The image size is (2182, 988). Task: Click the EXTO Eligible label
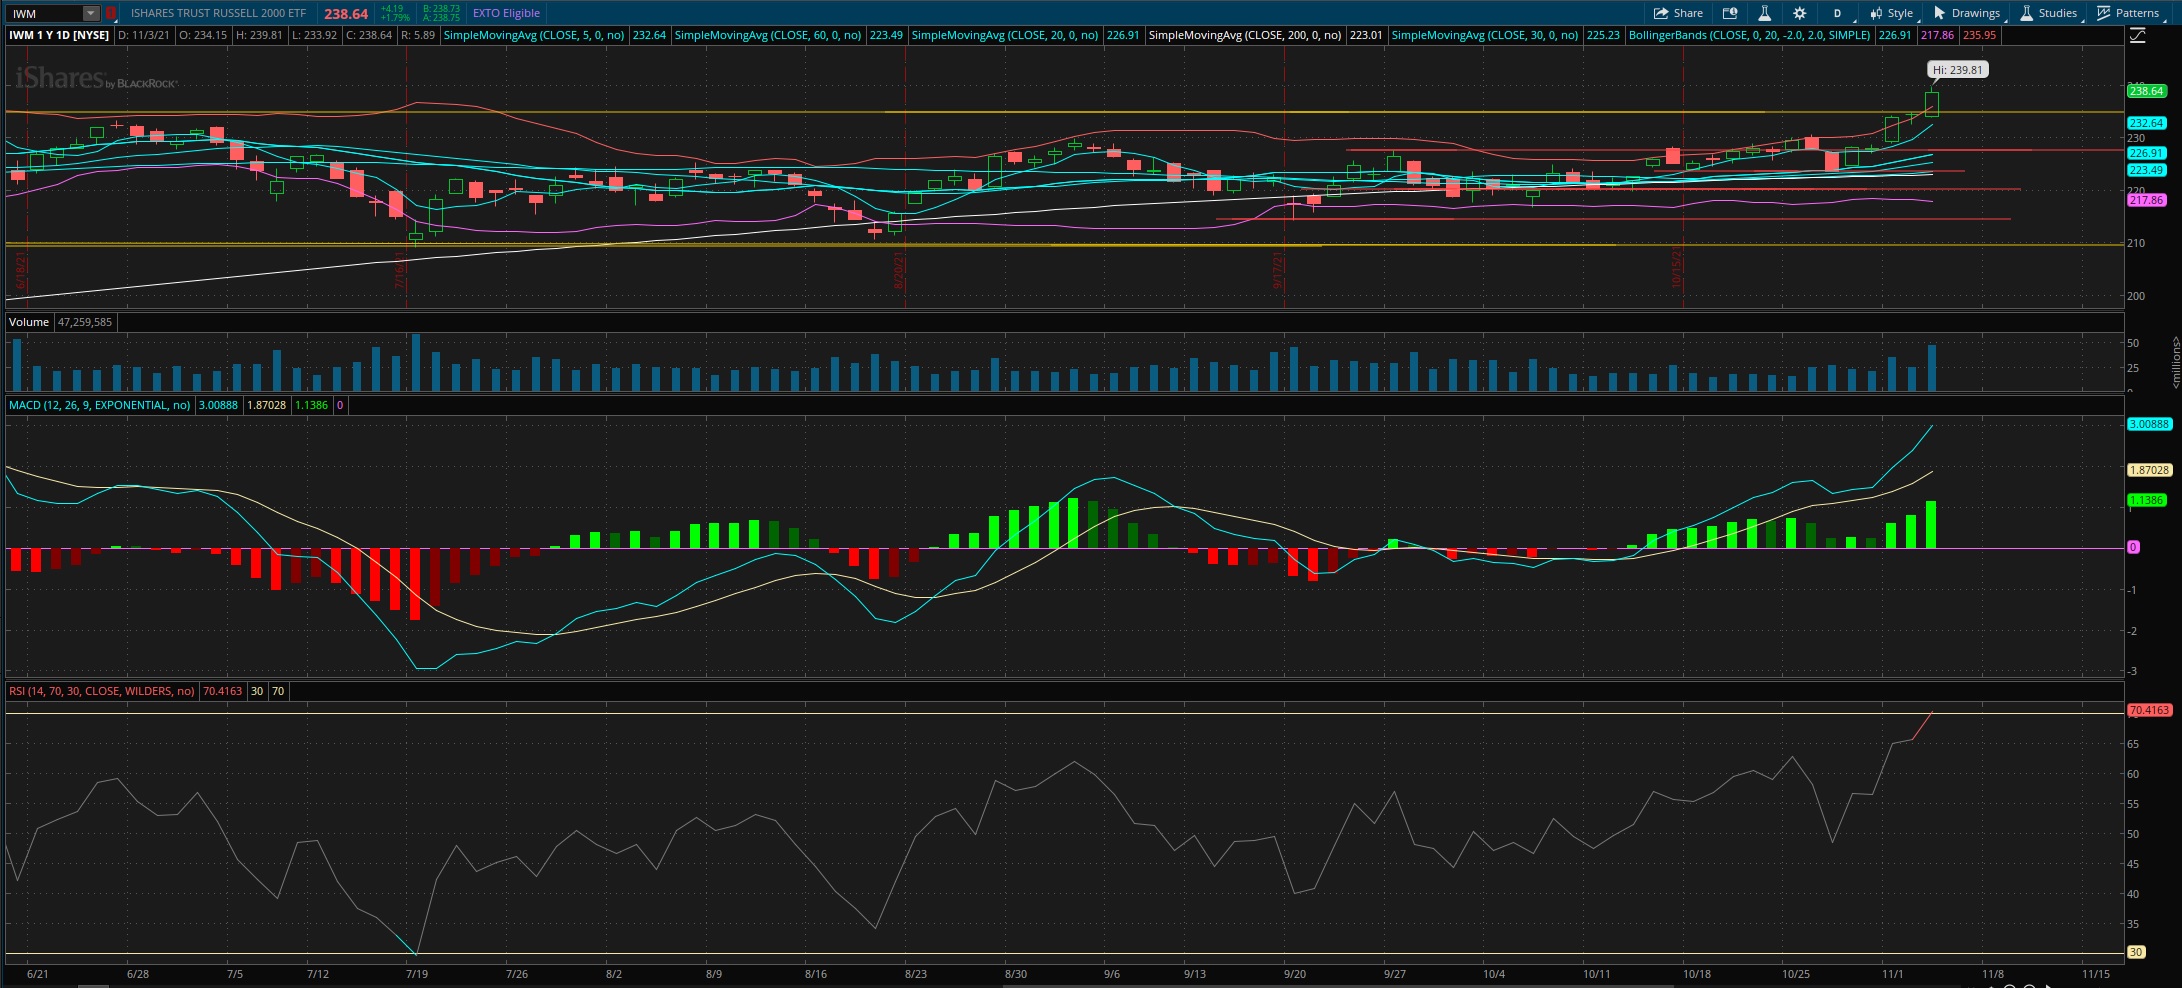pos(506,13)
